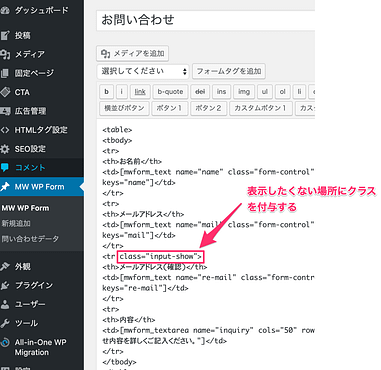
Task: Click the del quicktag button
Action: [x=200, y=91]
